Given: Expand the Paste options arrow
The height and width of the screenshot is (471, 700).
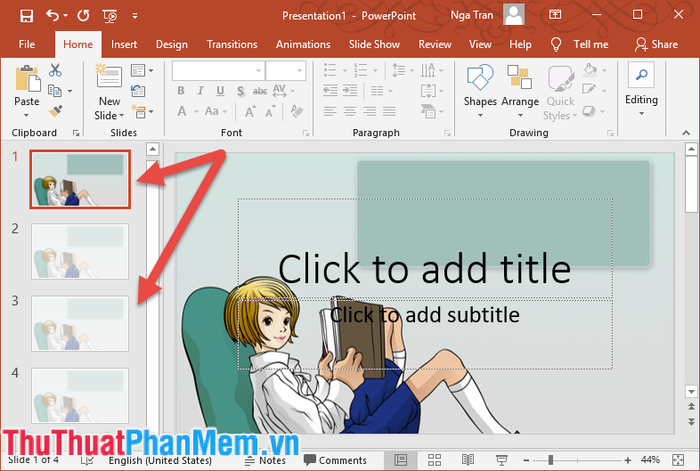Looking at the screenshot, I should 26,115.
